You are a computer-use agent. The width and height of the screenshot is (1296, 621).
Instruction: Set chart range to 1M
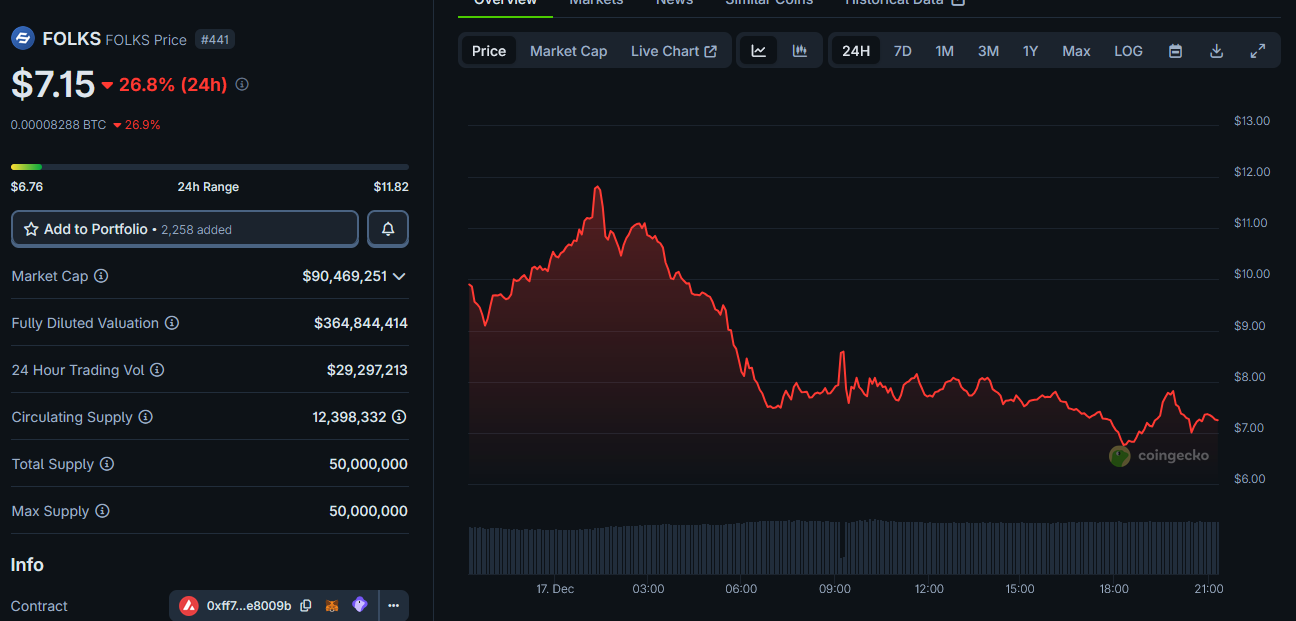point(944,51)
